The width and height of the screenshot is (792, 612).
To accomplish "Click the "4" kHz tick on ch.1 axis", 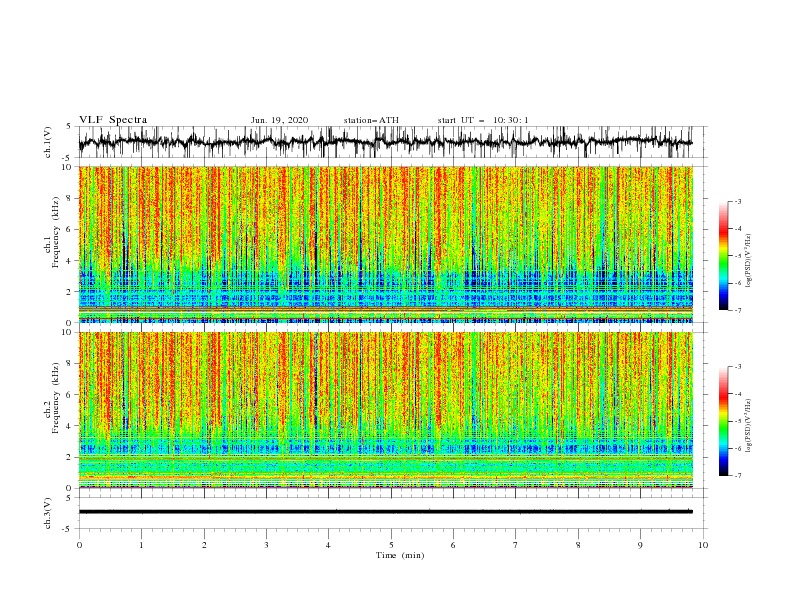I will click(70, 261).
